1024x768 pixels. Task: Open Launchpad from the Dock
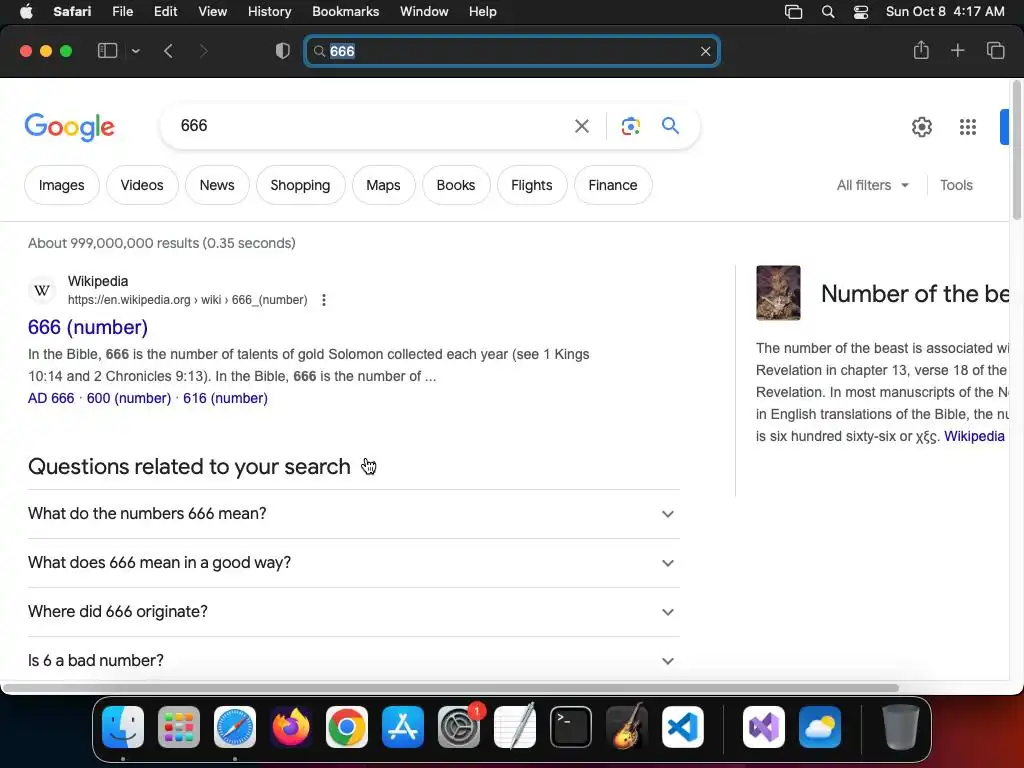[179, 727]
